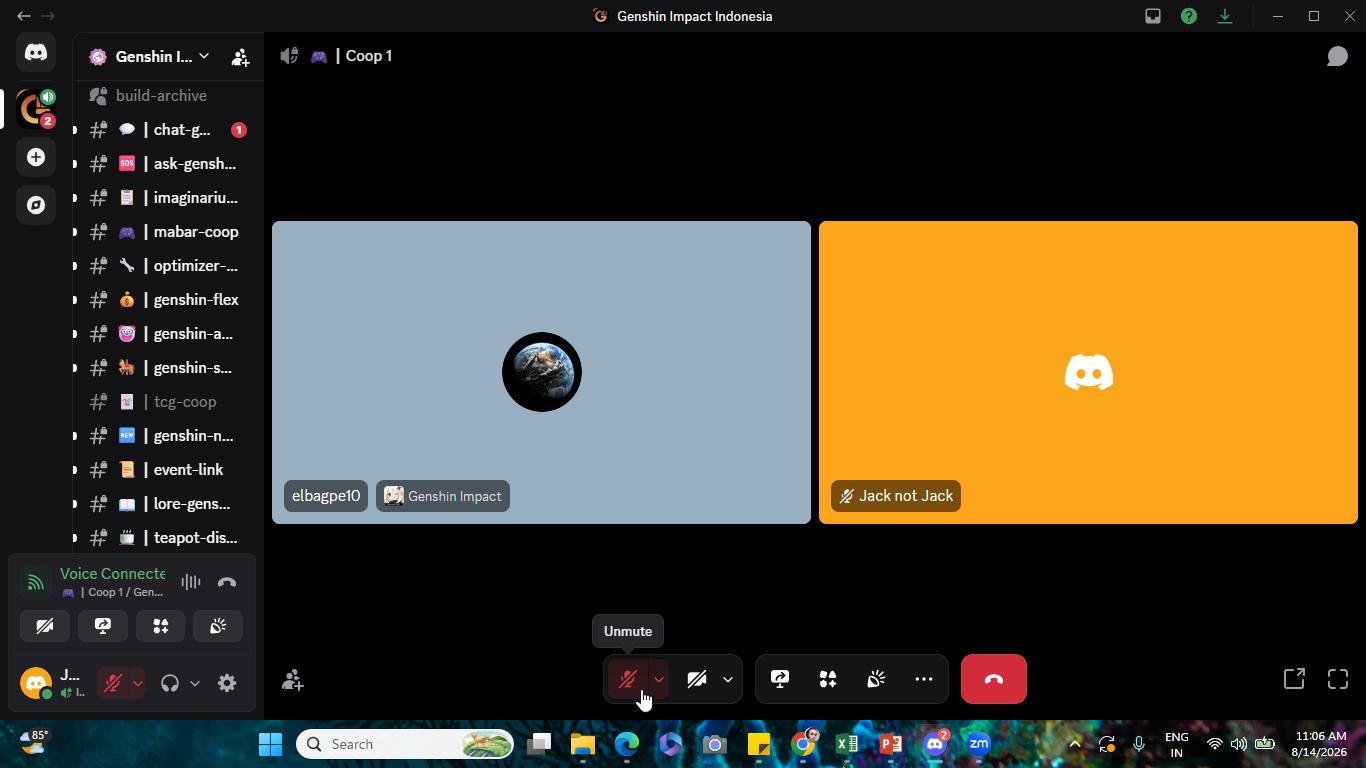This screenshot has width=1366, height=768.
Task: Select elbagpe10 video tile
Action: pos(541,372)
